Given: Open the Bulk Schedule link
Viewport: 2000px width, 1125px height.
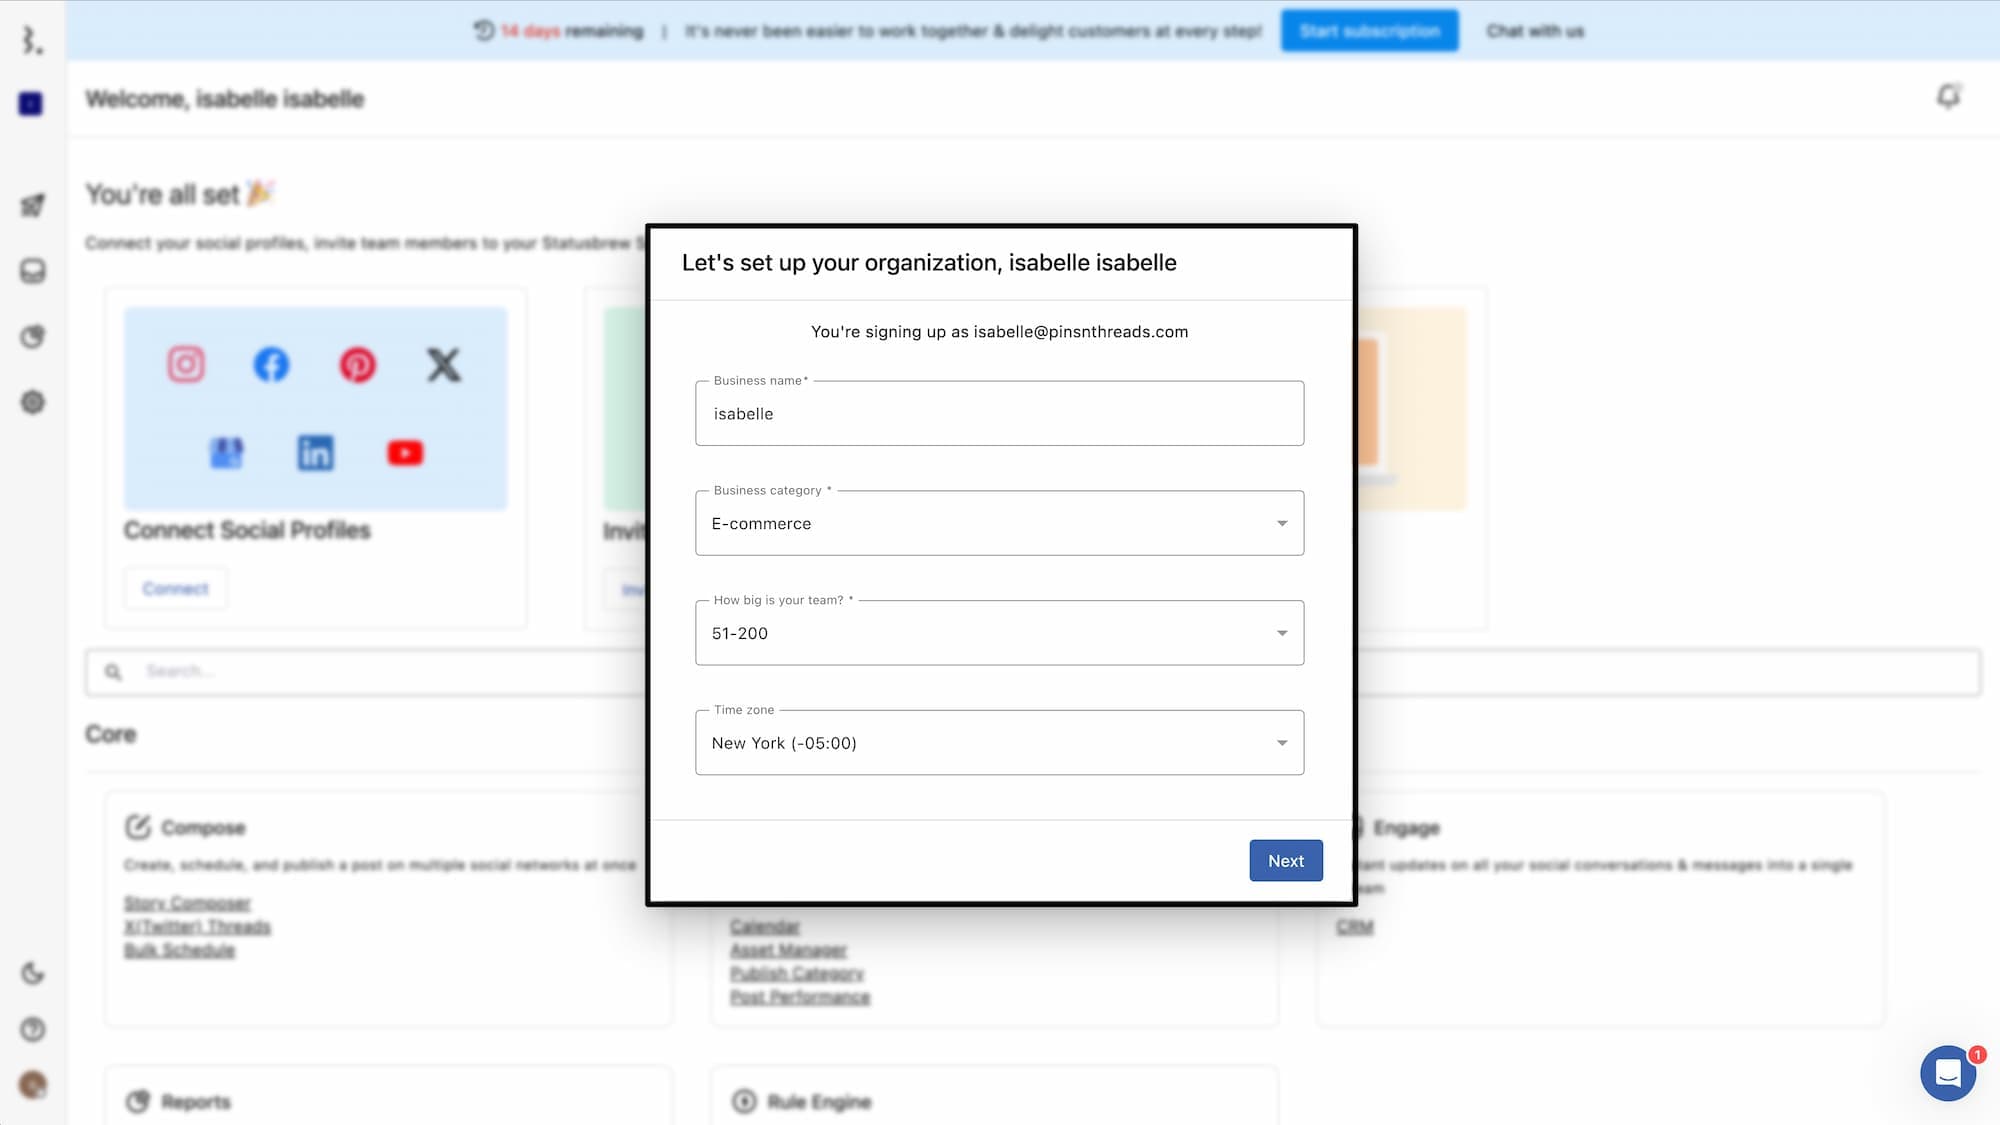Looking at the screenshot, I should [x=180, y=950].
